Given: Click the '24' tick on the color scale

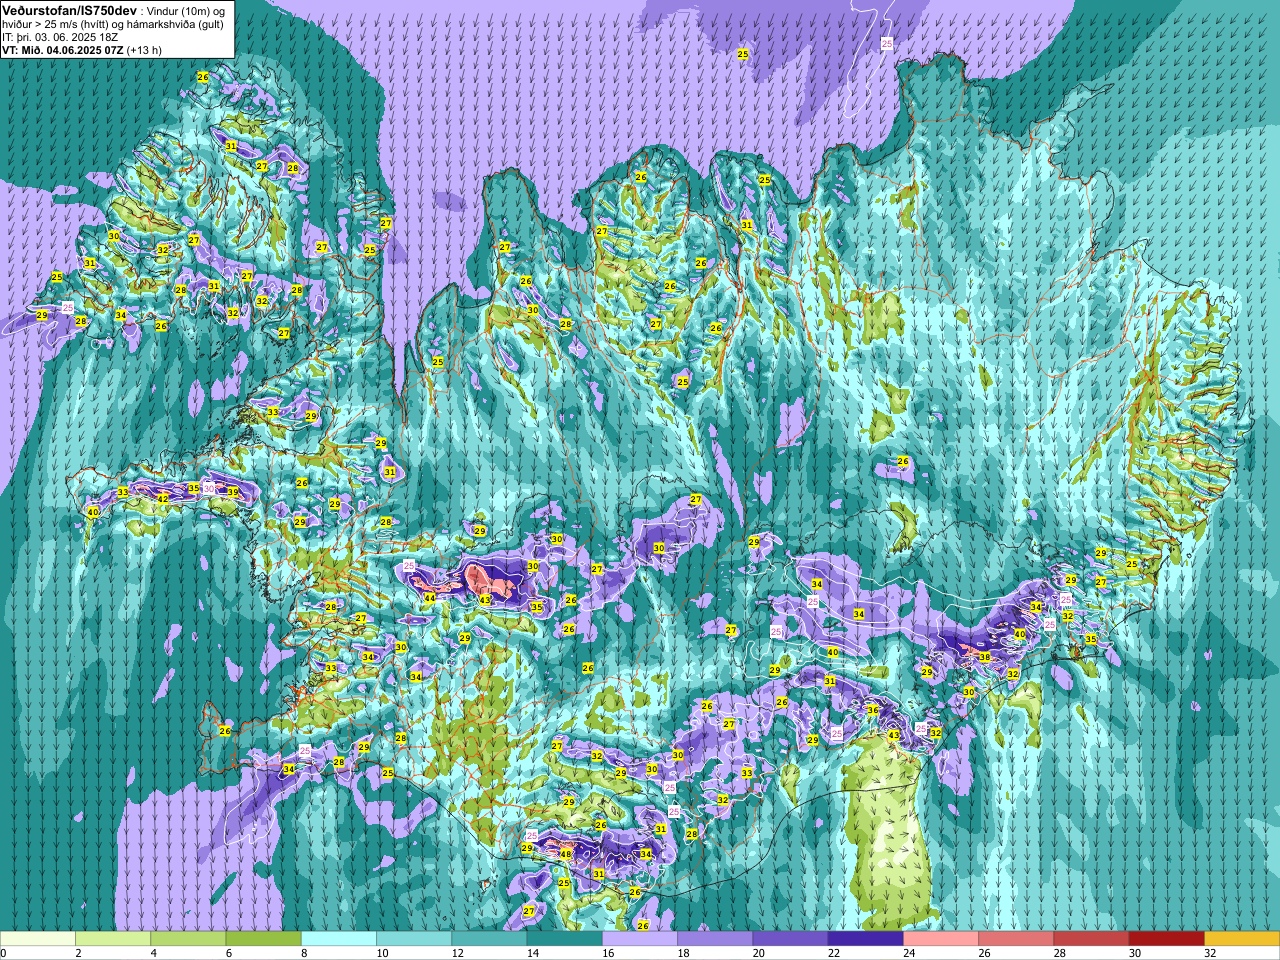Looking at the screenshot, I should (x=909, y=953).
